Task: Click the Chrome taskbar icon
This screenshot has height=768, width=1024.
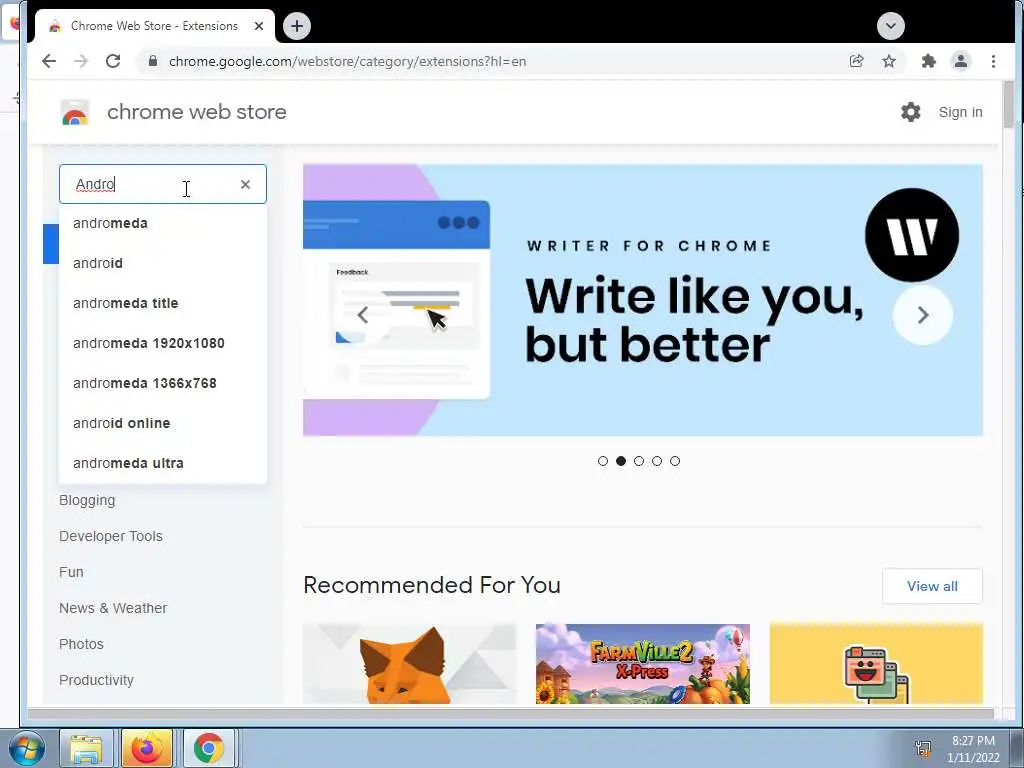Action: tap(208, 748)
